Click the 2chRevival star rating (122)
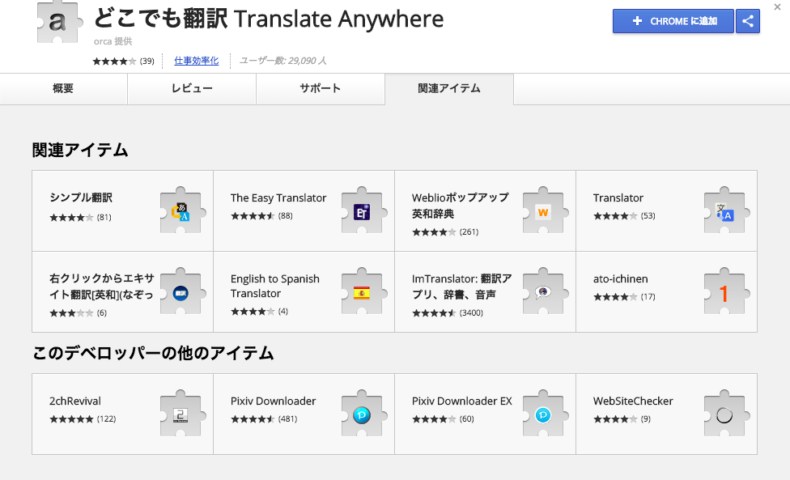Image resolution: width=790 pixels, height=480 pixels. coord(71,419)
